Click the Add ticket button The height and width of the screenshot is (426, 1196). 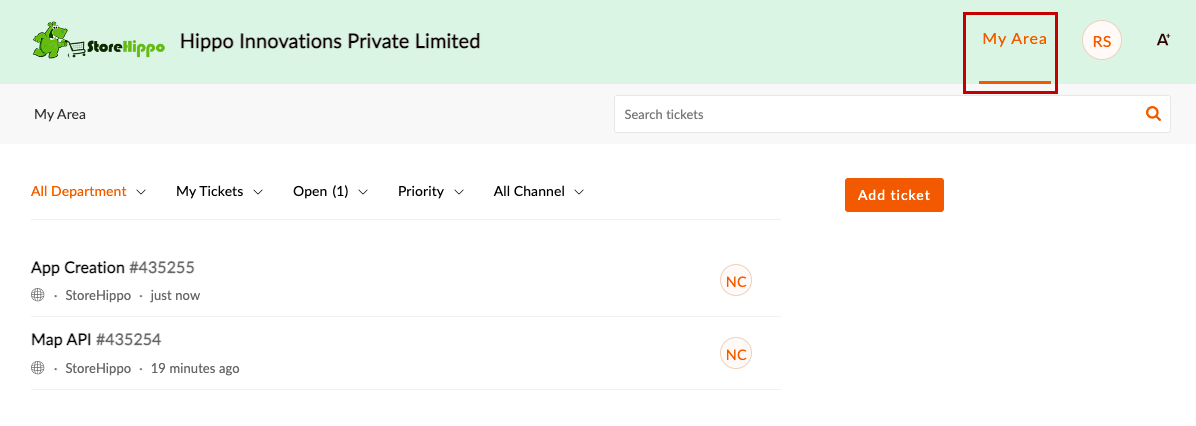pos(894,195)
